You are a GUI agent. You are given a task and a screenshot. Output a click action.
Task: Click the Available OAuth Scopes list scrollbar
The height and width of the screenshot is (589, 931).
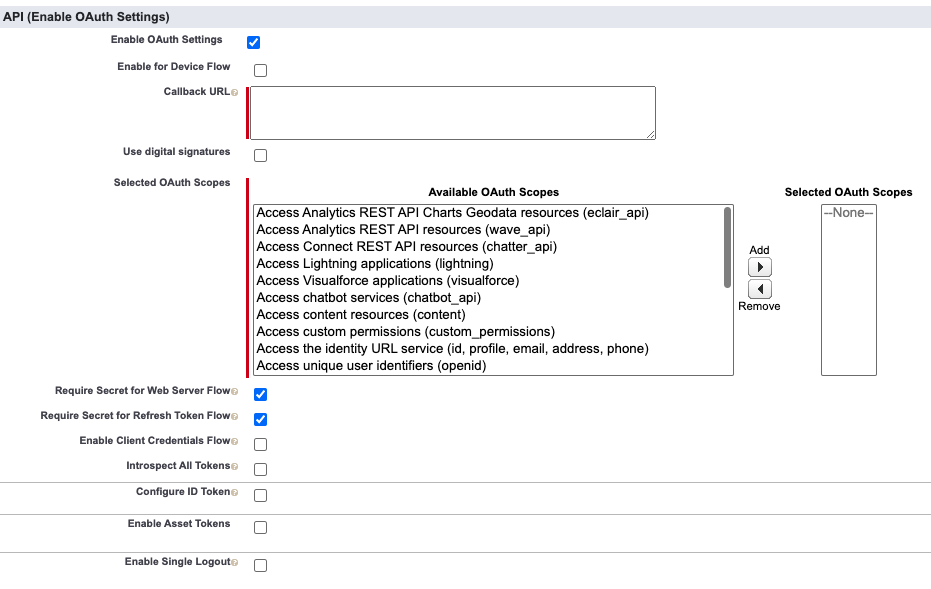click(727, 247)
